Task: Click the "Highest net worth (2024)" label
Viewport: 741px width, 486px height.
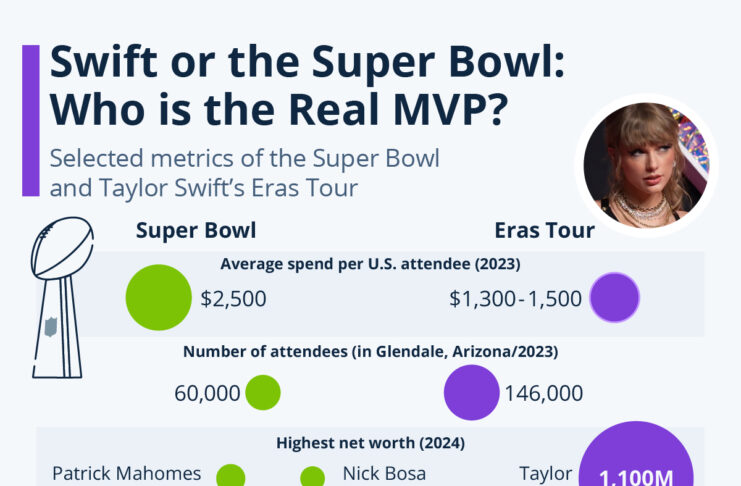Action: pos(370,441)
